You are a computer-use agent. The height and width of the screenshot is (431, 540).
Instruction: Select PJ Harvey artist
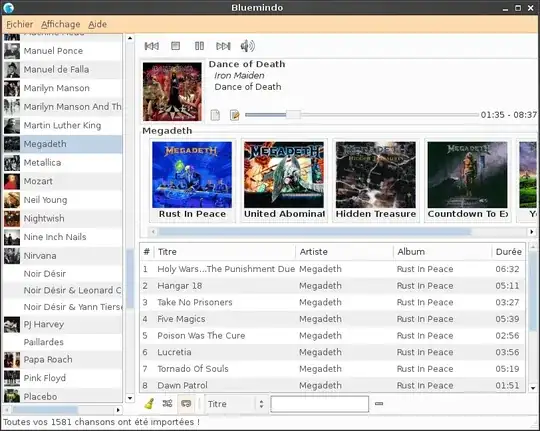63,325
